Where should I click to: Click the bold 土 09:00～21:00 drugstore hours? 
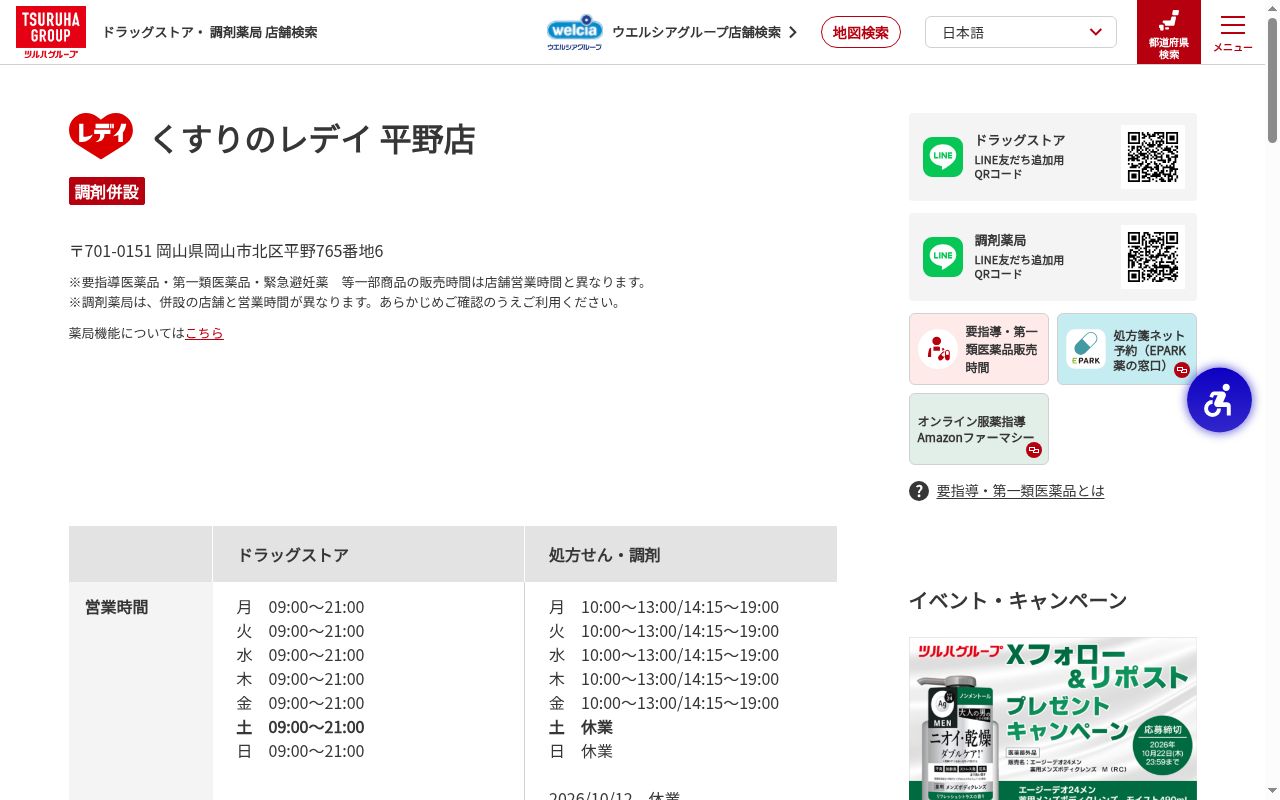coord(300,727)
